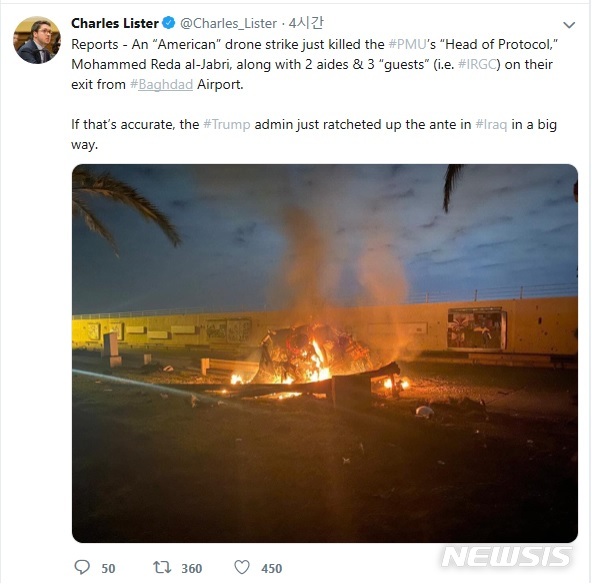Open the @Charles_Lister handle link
Viewport: 592px width, 585px height.
228,23
